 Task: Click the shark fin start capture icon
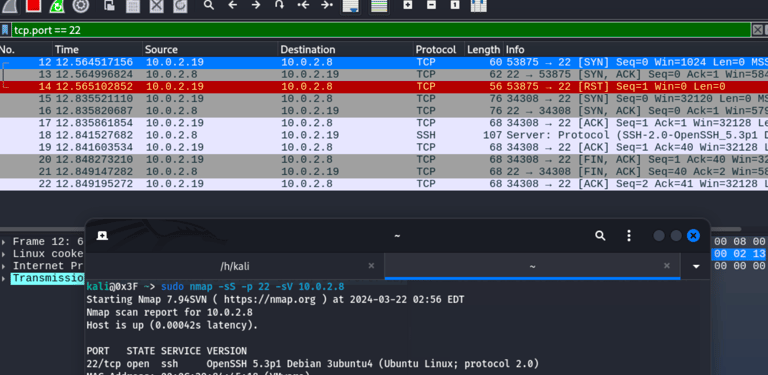tap(9, 5)
